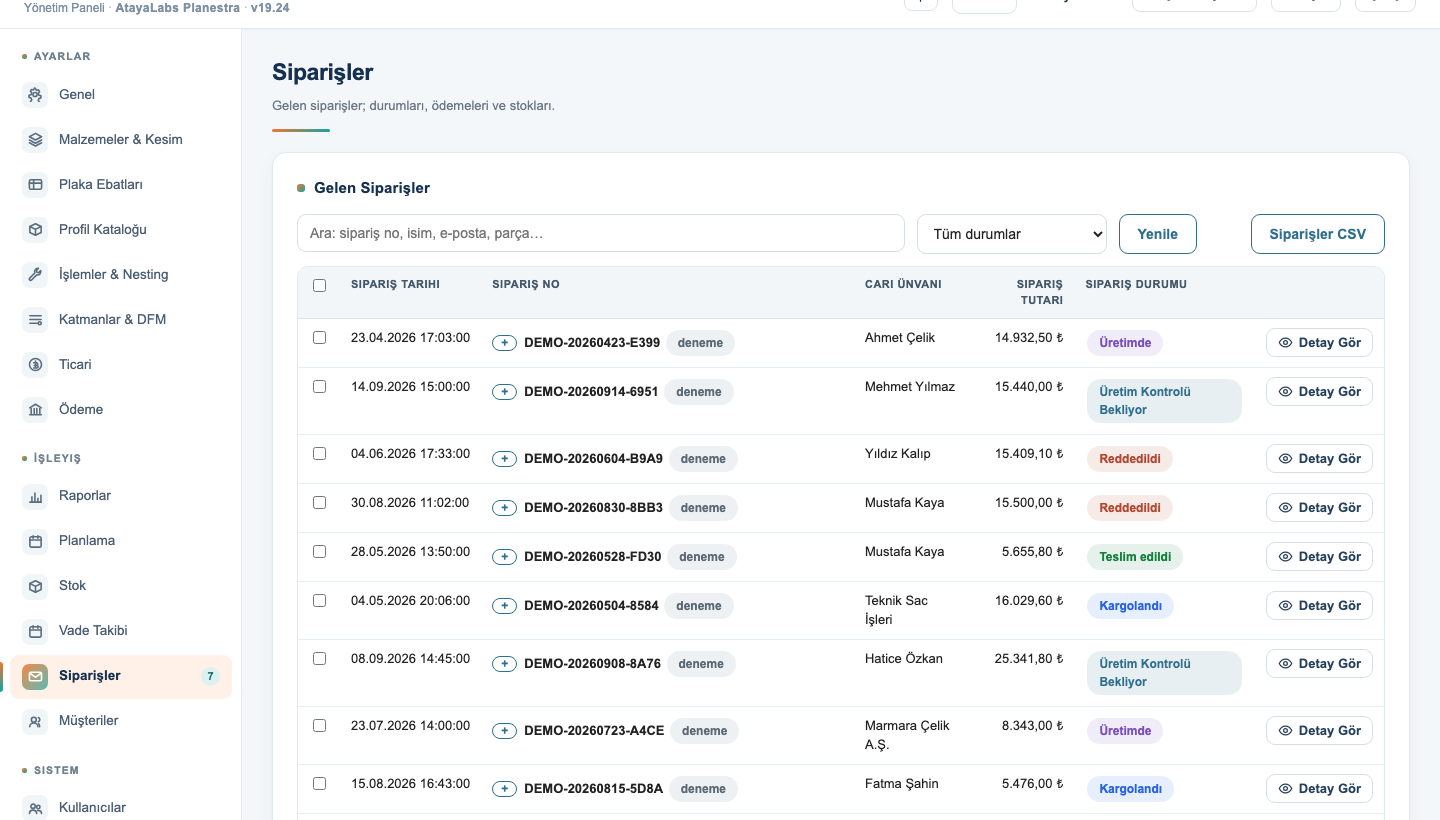
Task: Click the Vade Takibi calendar icon
Action: pos(35,631)
